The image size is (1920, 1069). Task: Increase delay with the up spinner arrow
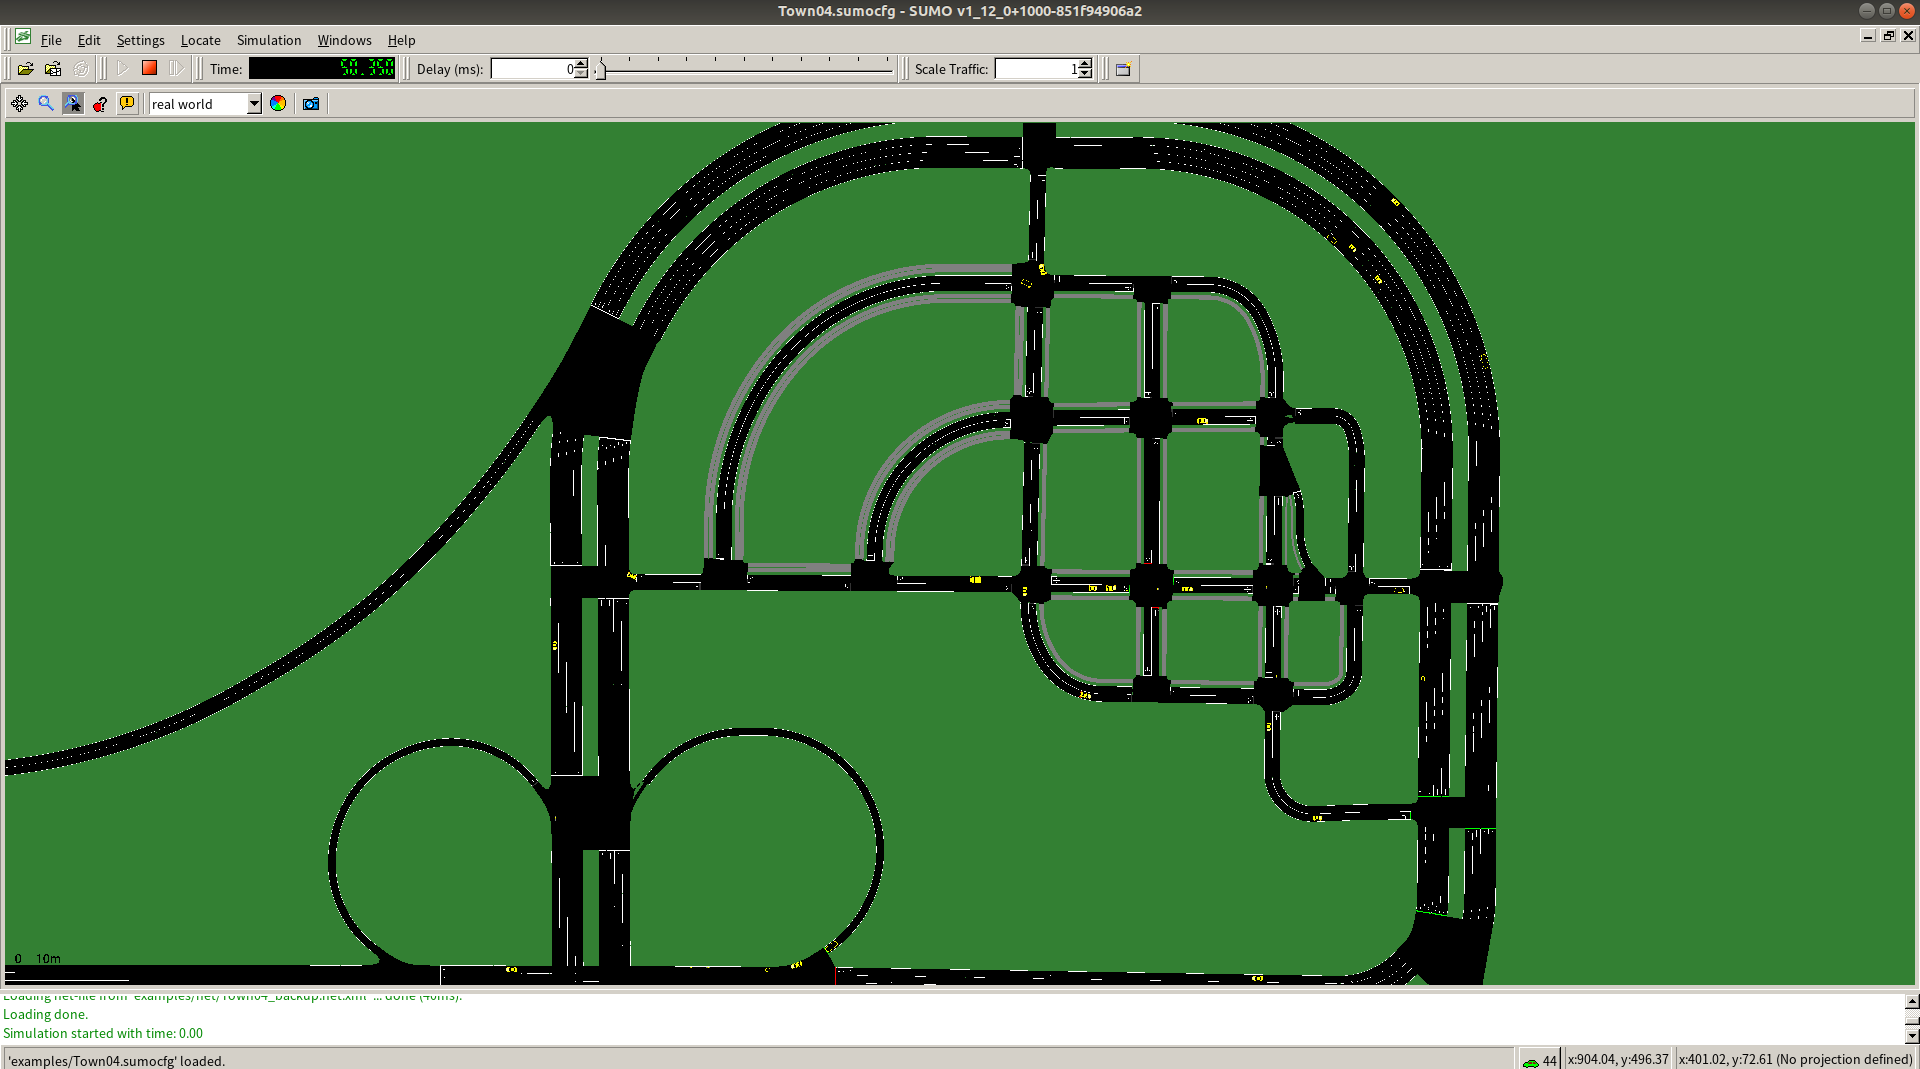[582, 64]
